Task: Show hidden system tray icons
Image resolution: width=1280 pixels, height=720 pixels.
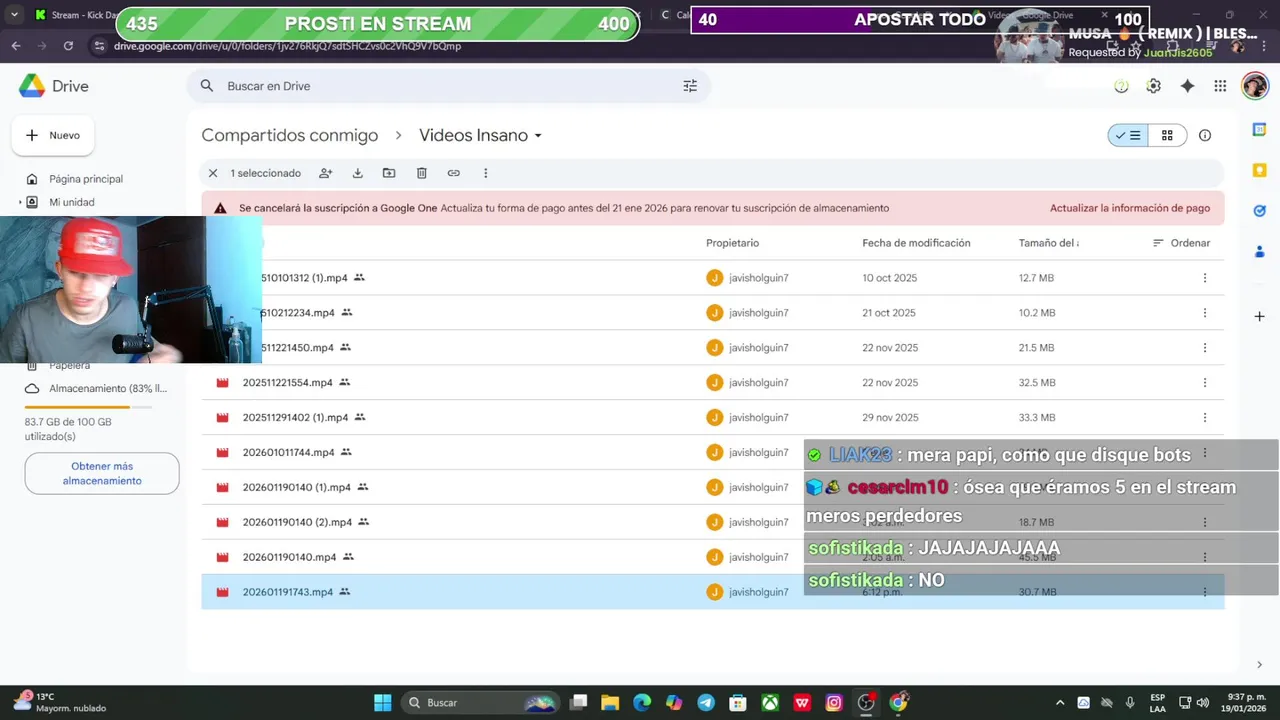Action: click(1060, 703)
